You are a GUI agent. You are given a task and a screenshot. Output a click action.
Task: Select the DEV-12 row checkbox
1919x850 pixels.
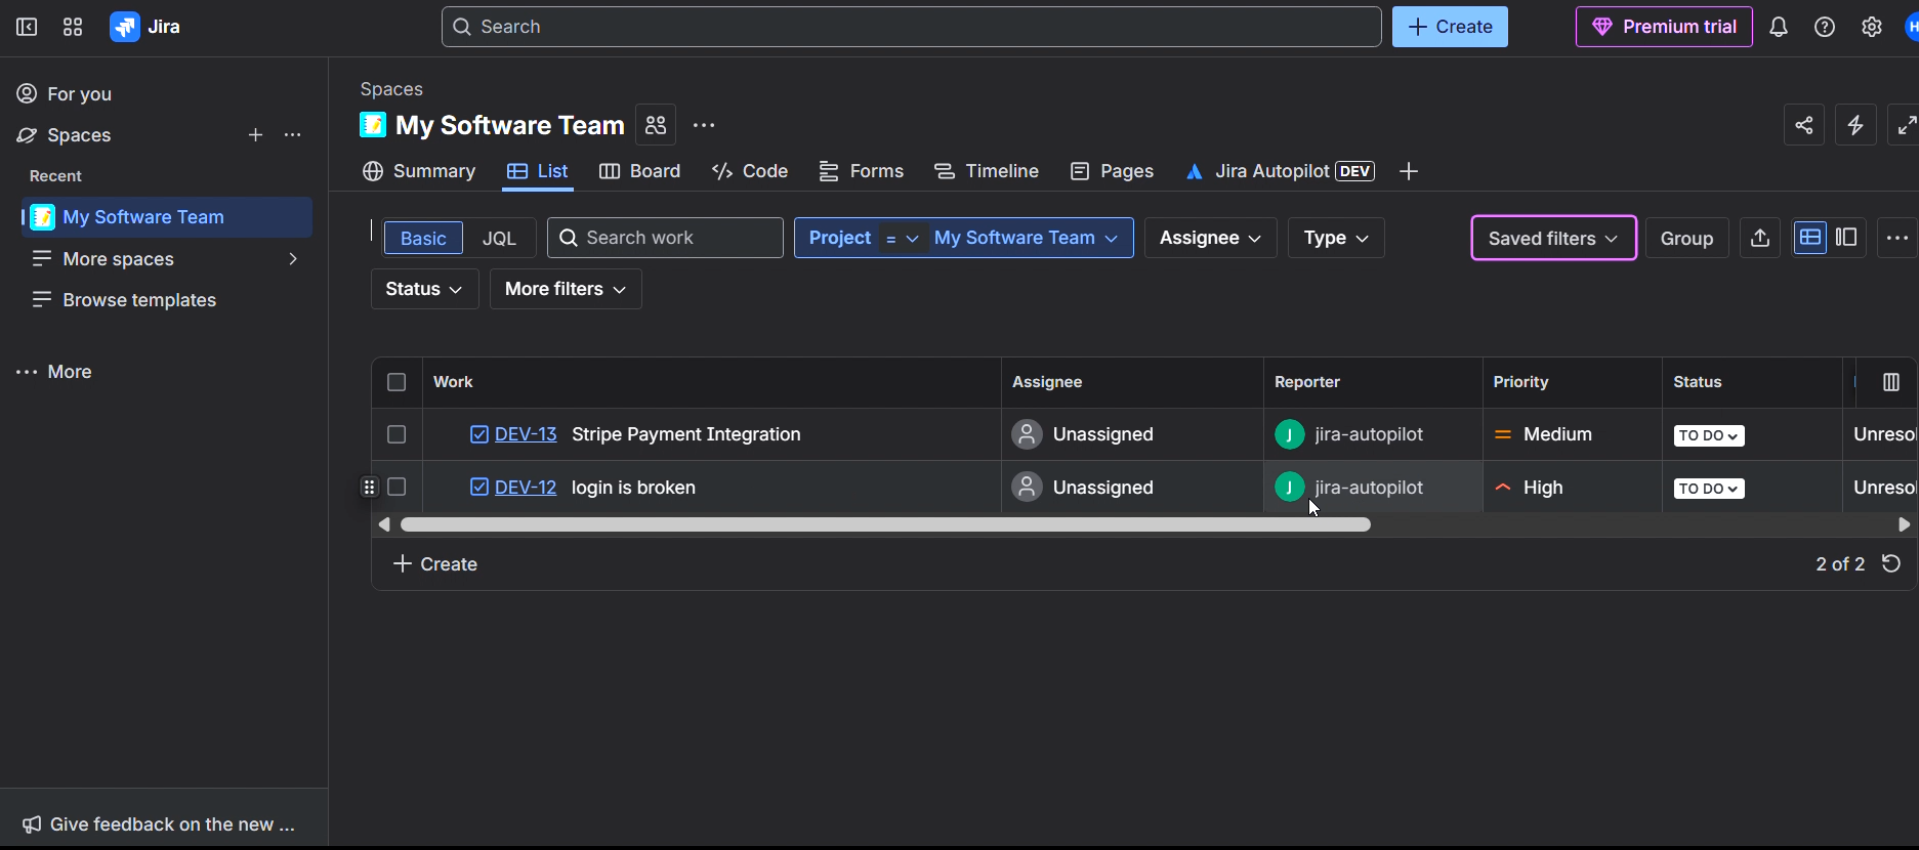[397, 487]
